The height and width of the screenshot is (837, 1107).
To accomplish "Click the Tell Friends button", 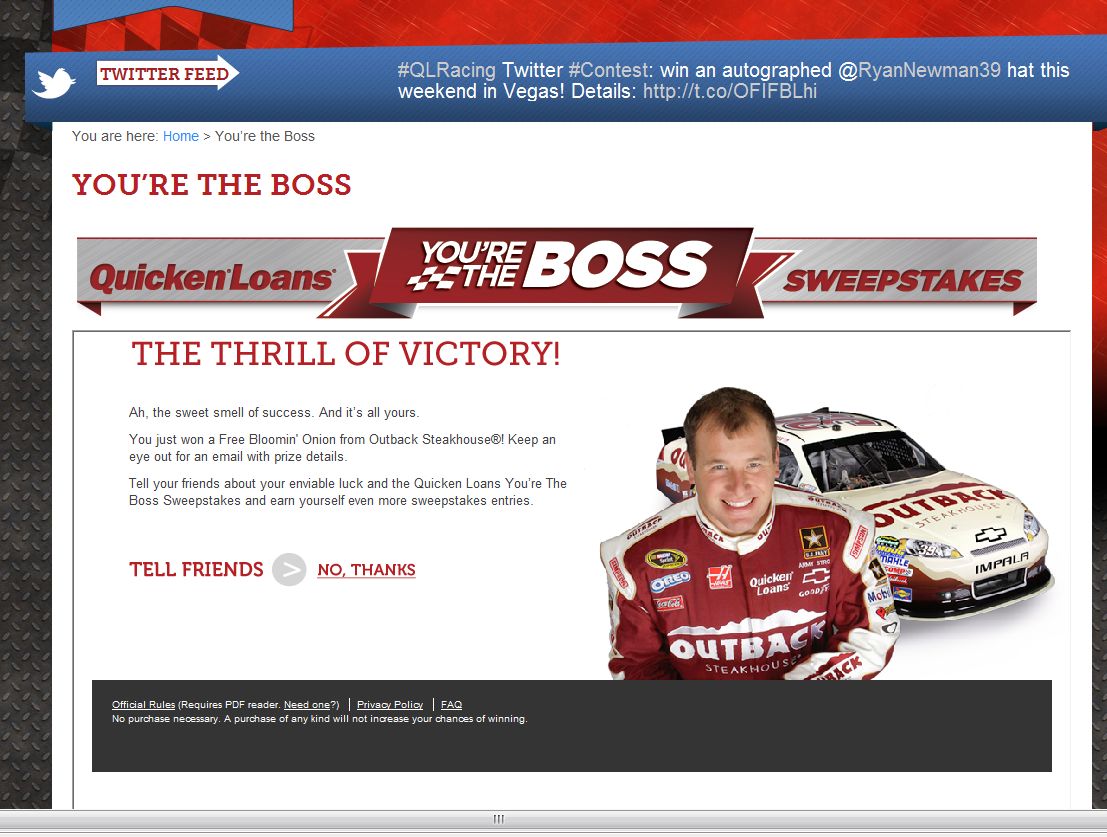I will tap(196, 570).
